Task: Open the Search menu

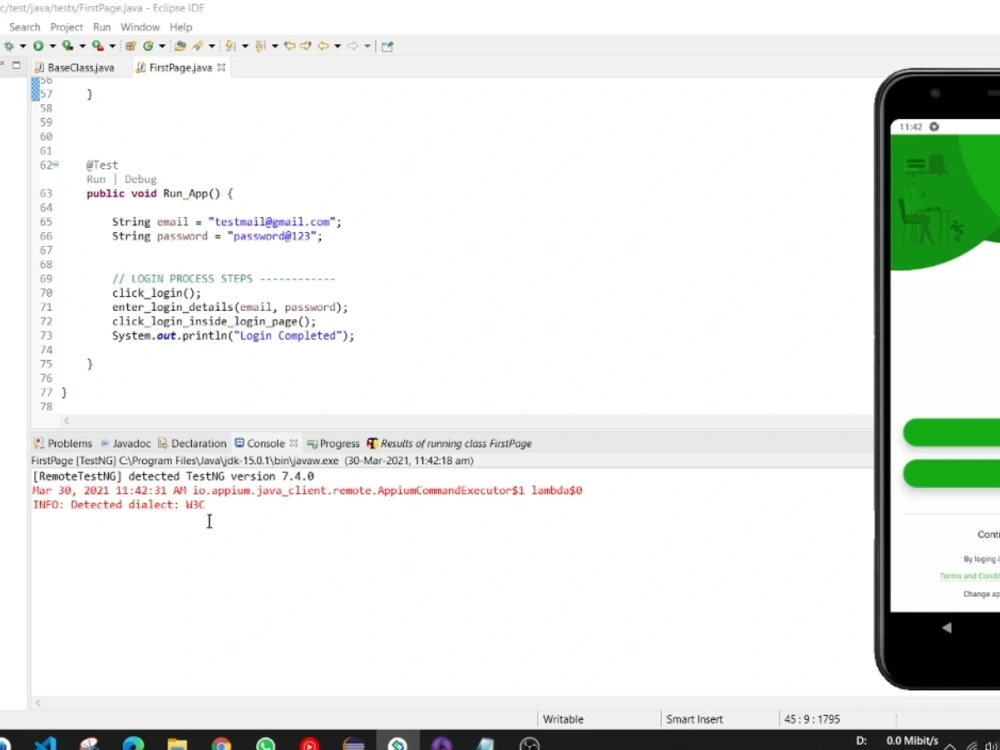Action: (25, 27)
